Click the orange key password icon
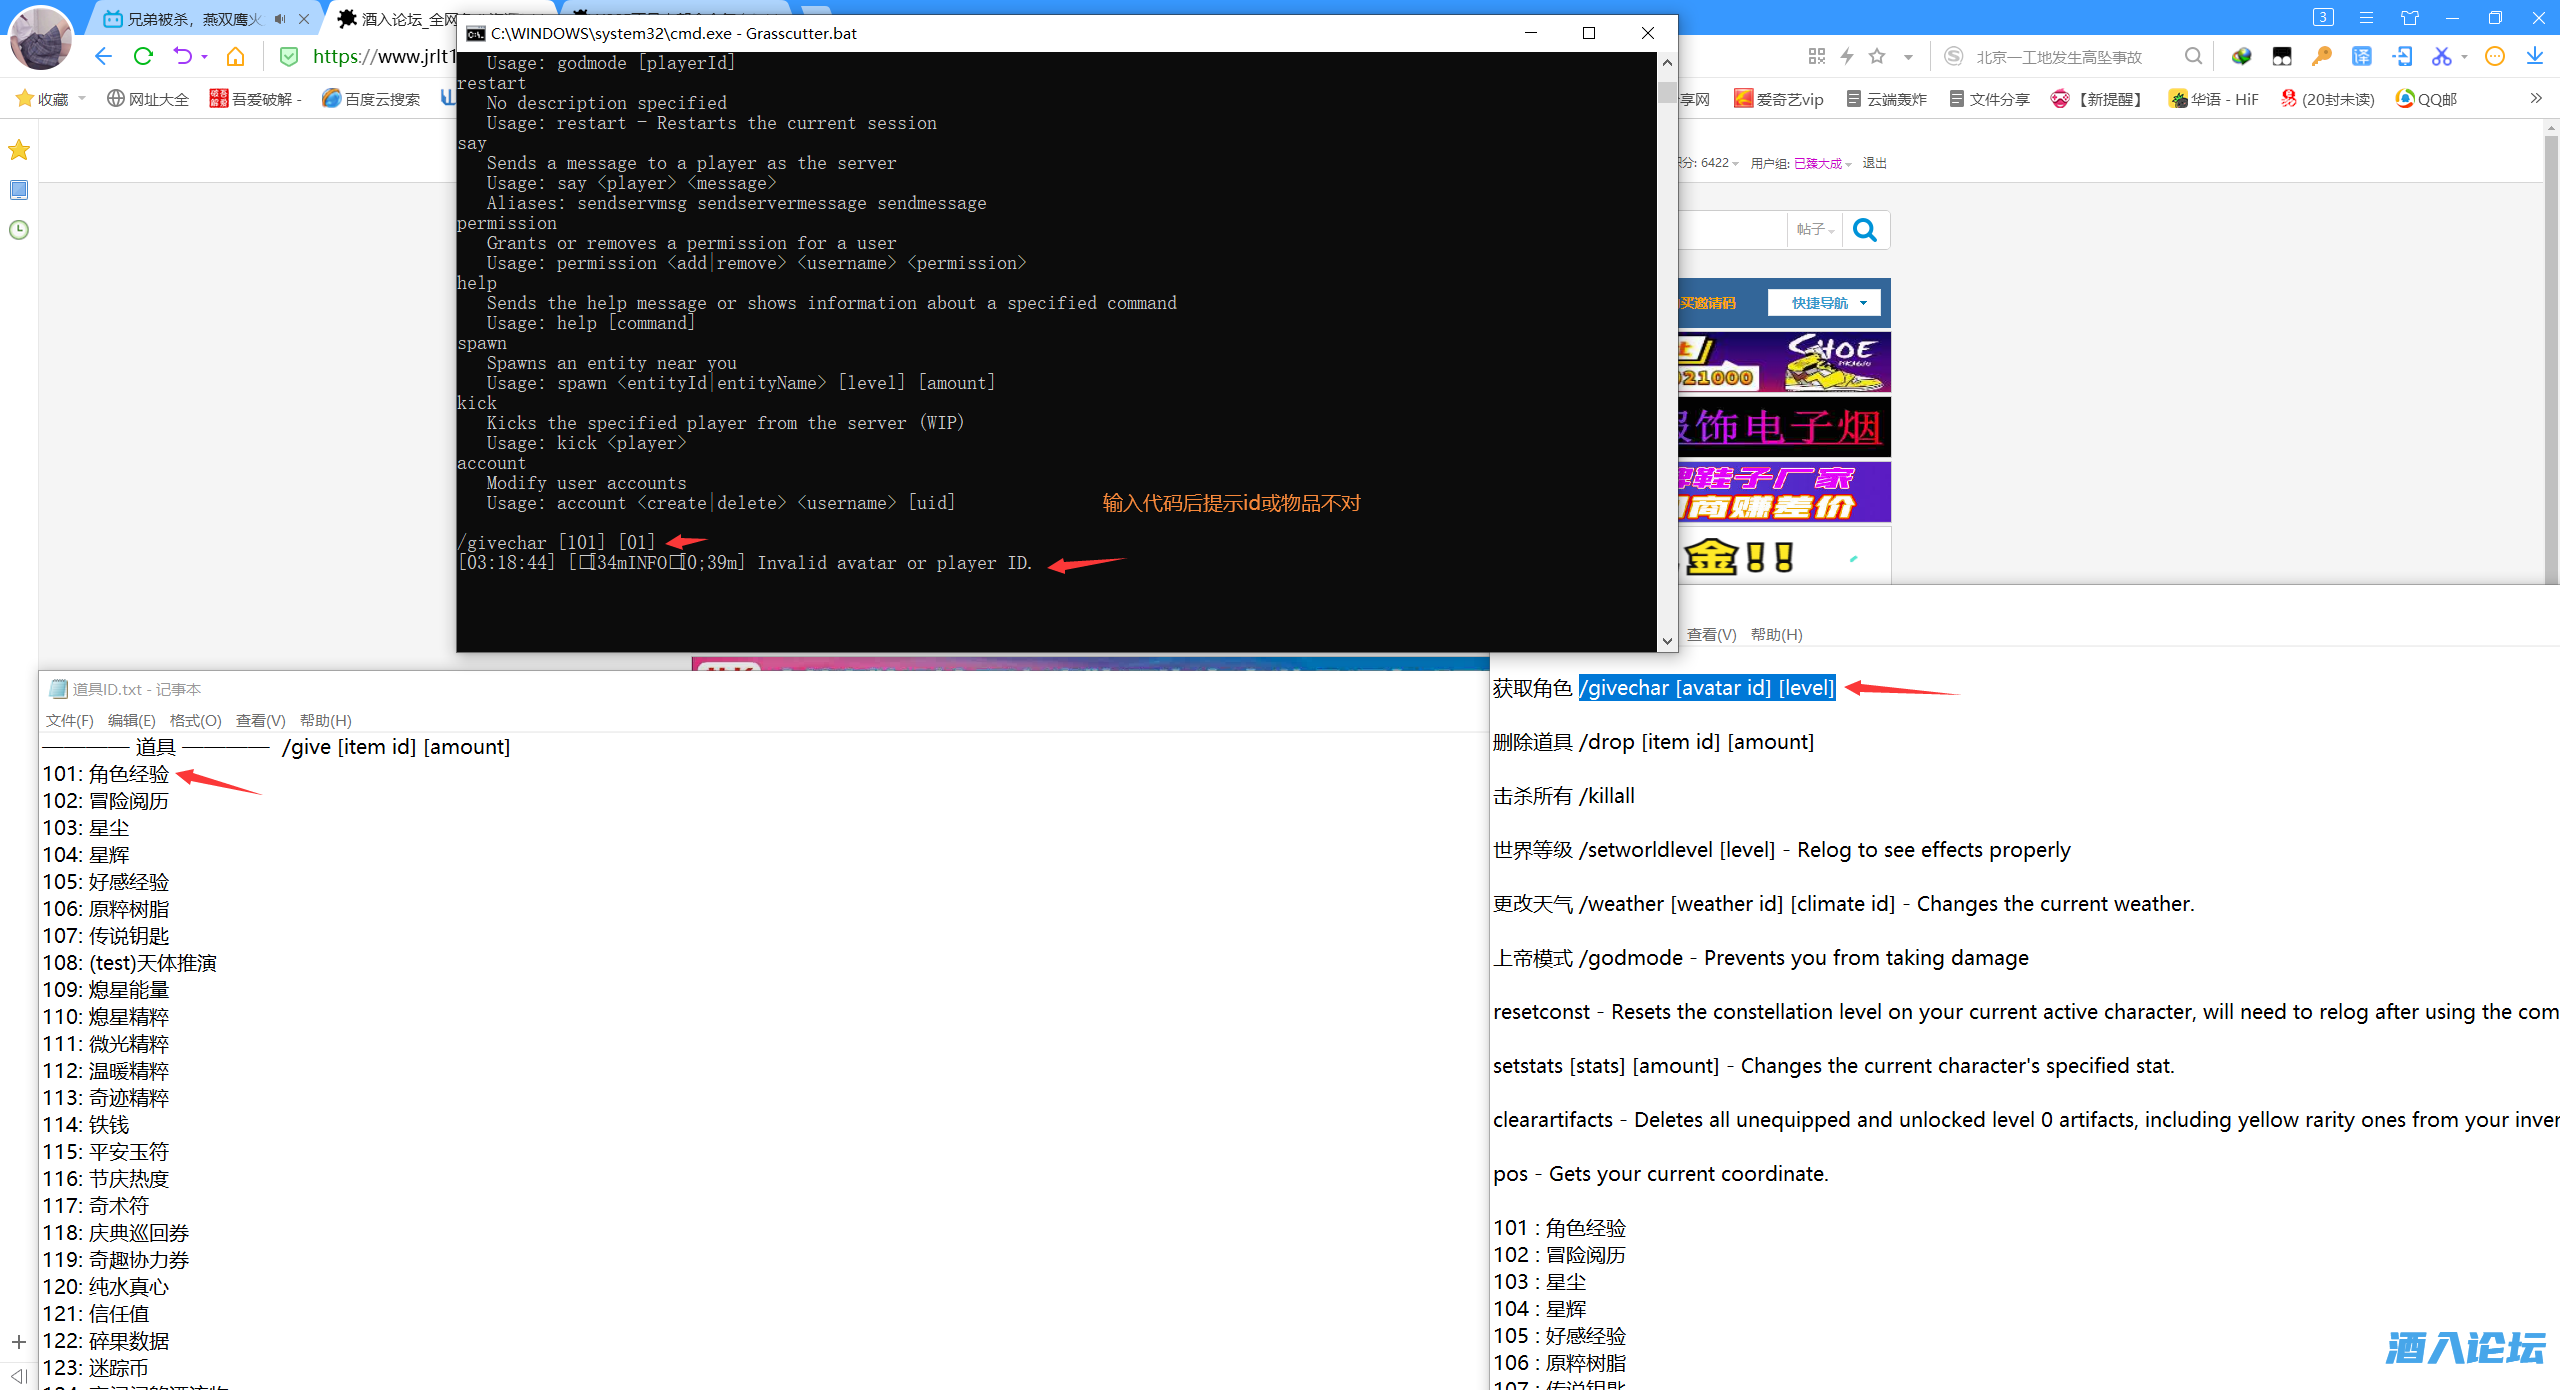The height and width of the screenshot is (1390, 2560). pyautogui.click(x=2321, y=56)
